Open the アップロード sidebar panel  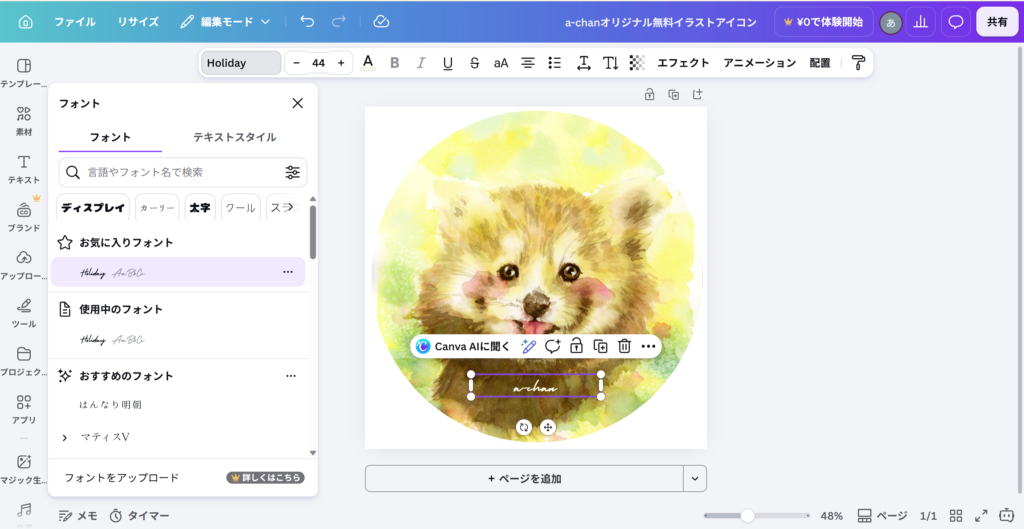(24, 265)
